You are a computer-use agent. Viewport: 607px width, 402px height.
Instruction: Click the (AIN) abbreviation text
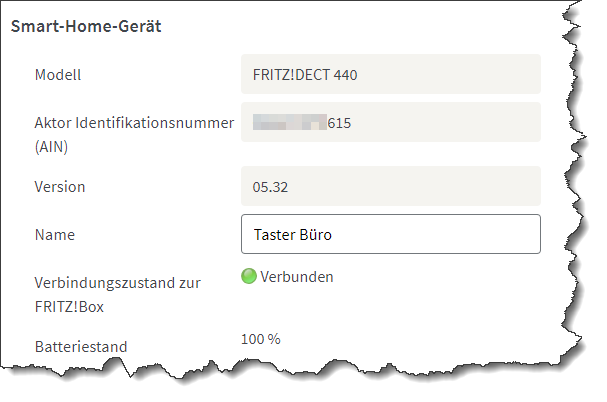(x=51, y=147)
